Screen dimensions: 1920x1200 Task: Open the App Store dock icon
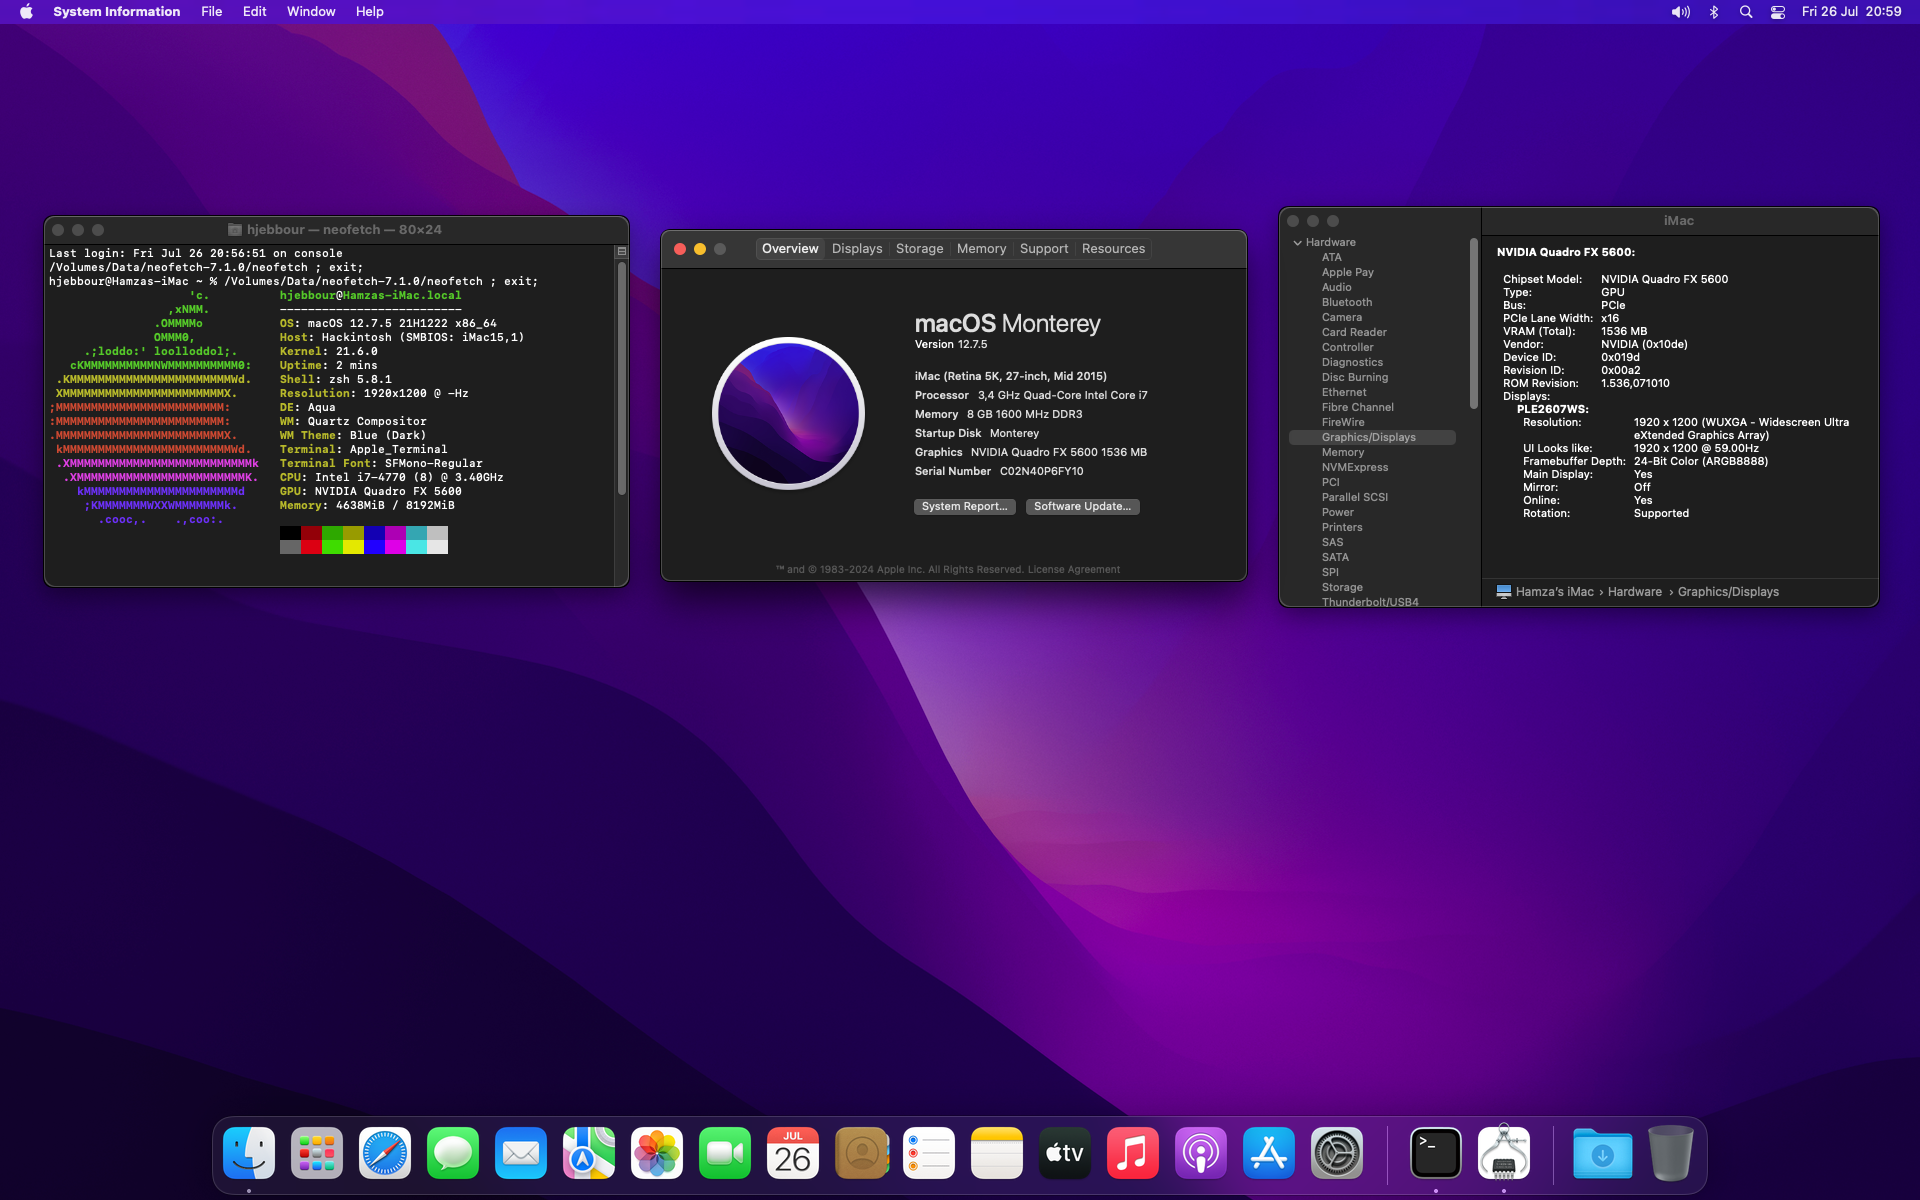(x=1269, y=1153)
